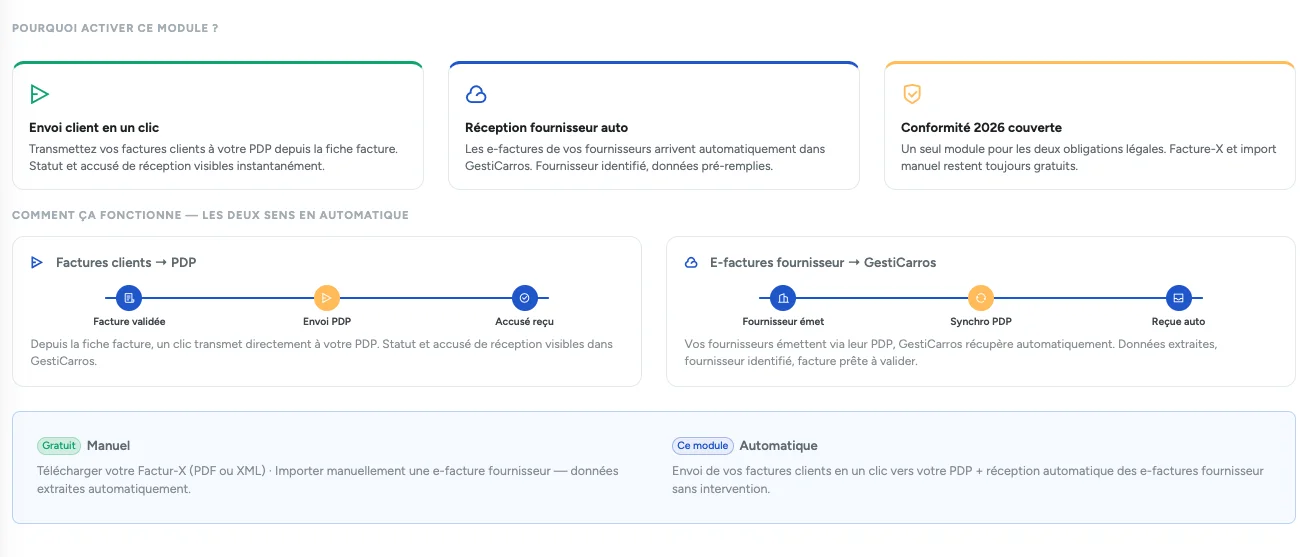1311x557 pixels.
Task: Click the orange 'Envoi PDP' step icon
Action: (x=327, y=298)
